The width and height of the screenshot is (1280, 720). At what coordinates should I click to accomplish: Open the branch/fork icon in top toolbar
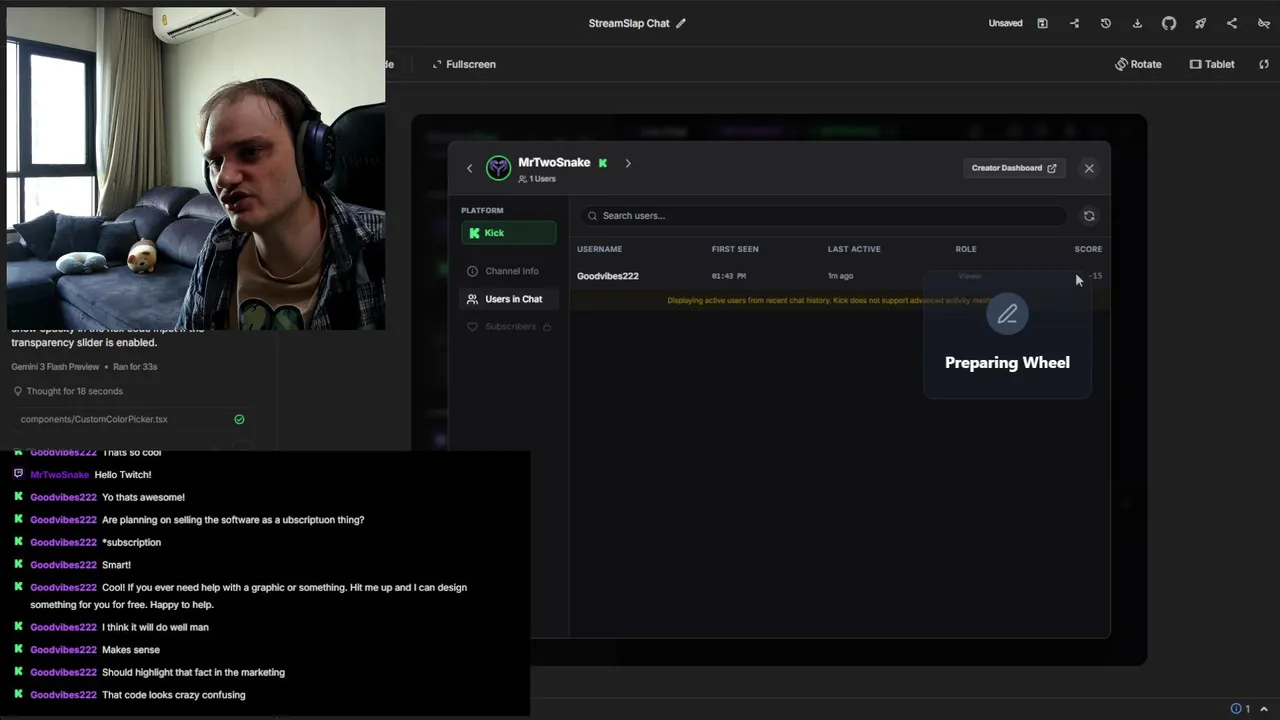point(1074,23)
